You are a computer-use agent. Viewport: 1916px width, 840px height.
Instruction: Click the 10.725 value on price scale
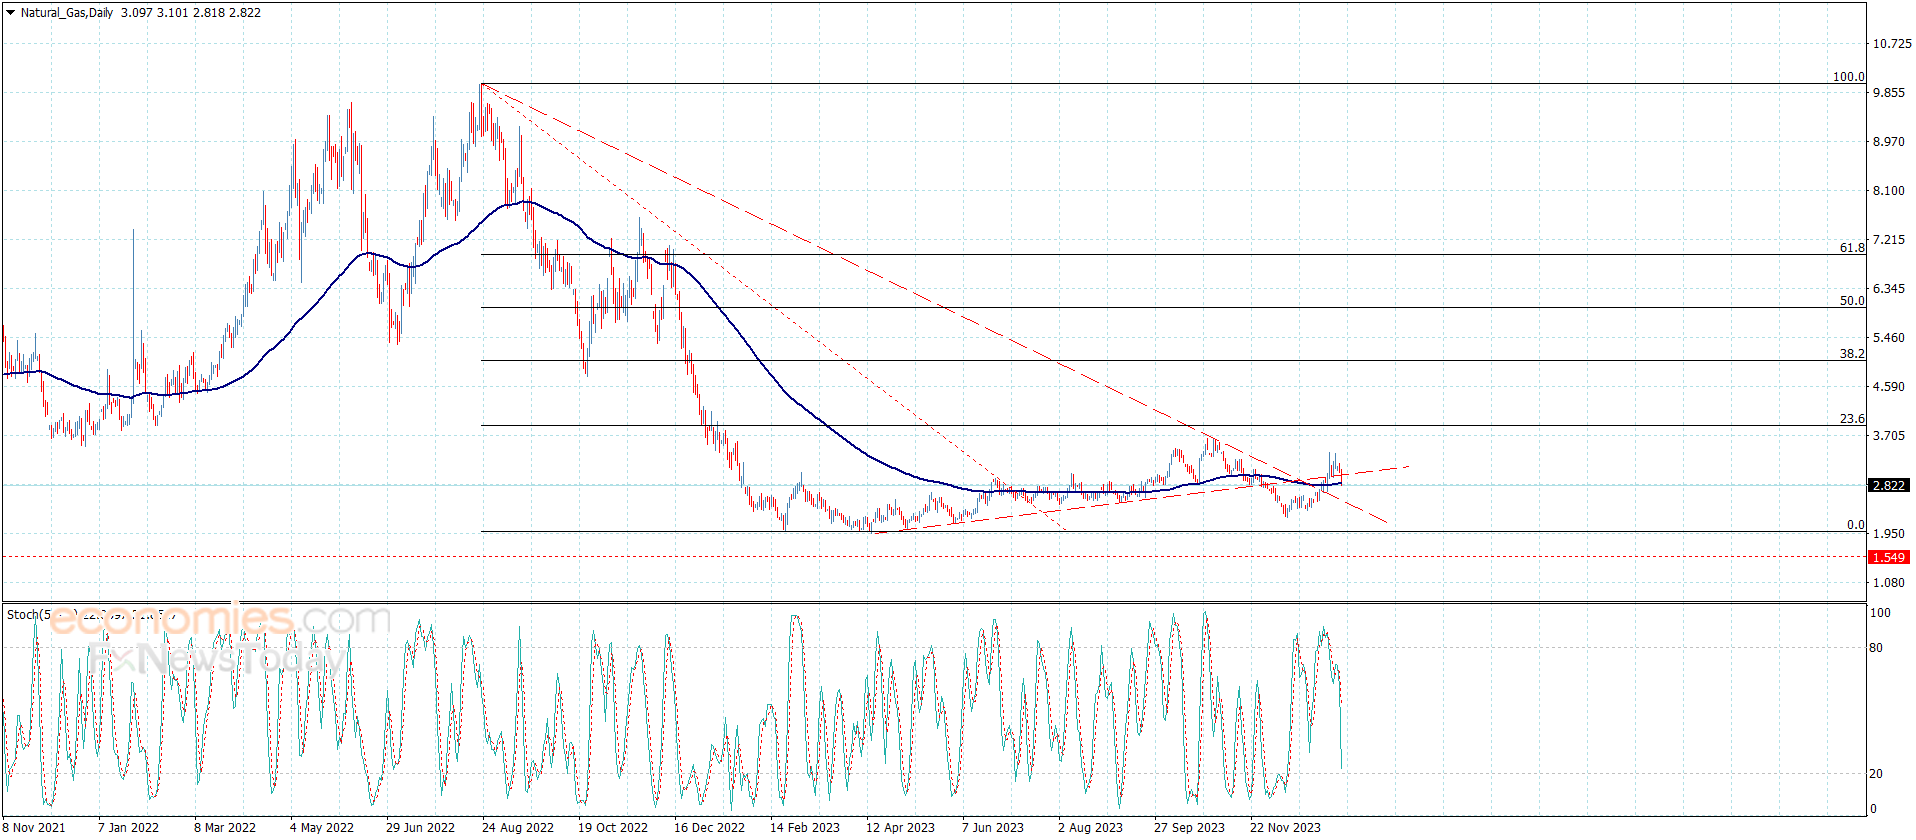point(1892,44)
